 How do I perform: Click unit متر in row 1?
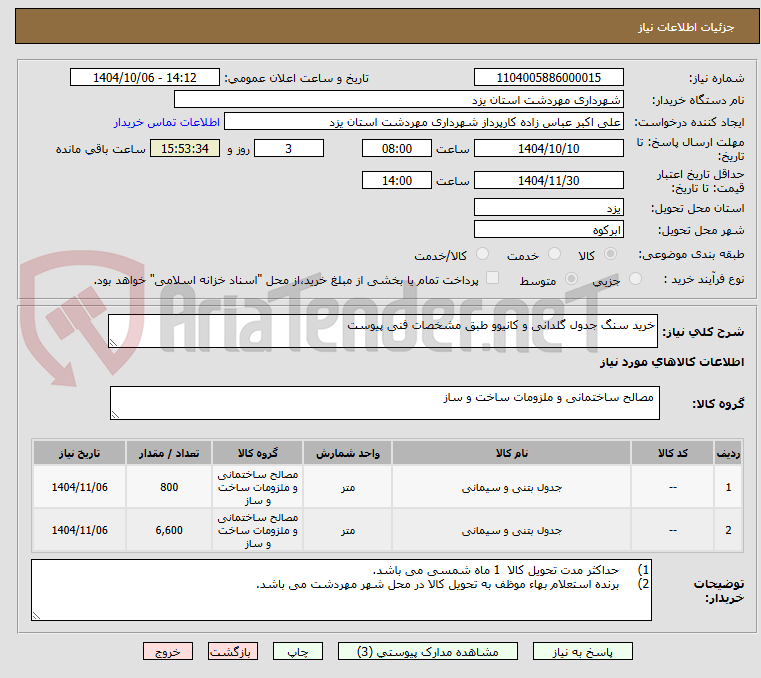pos(347,488)
